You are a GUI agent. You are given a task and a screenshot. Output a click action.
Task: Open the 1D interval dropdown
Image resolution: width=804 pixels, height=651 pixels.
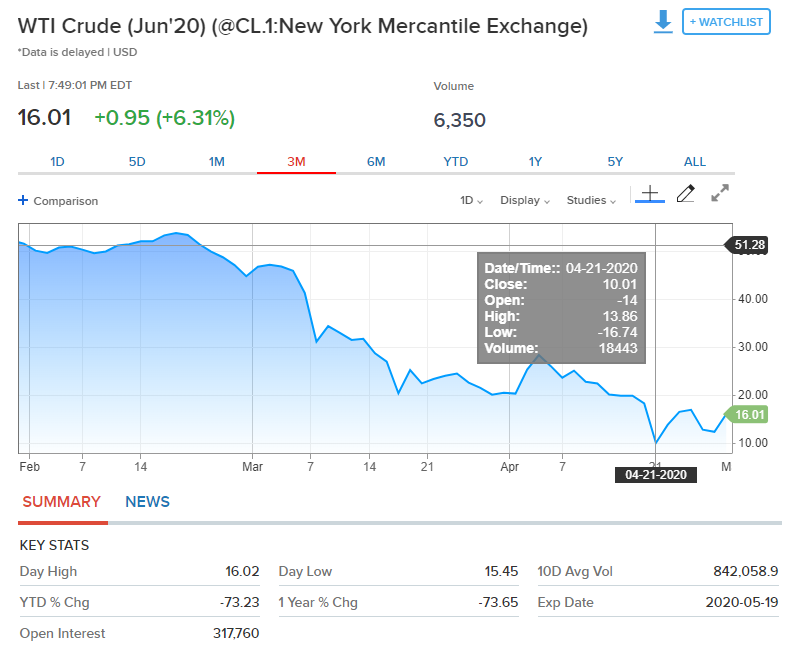471,200
